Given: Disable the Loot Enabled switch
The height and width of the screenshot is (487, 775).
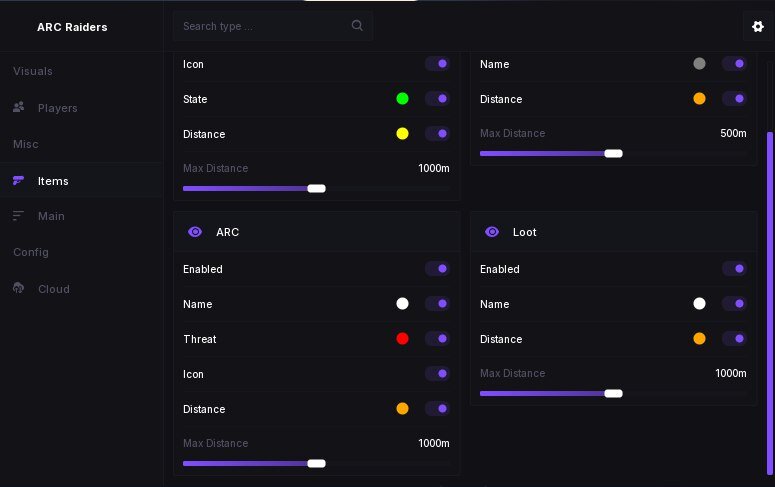Looking at the screenshot, I should (734, 268).
